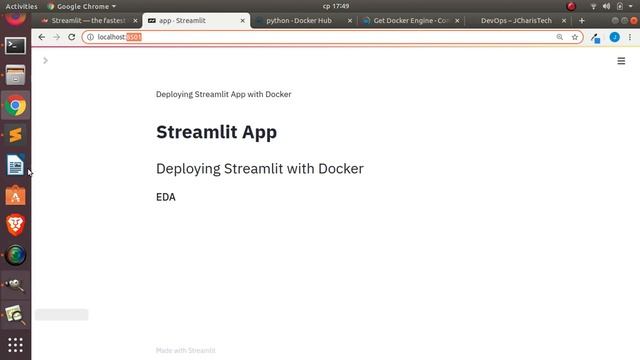Go forward in Chrome
Screen dimensions: 640x360
click(x=56, y=37)
